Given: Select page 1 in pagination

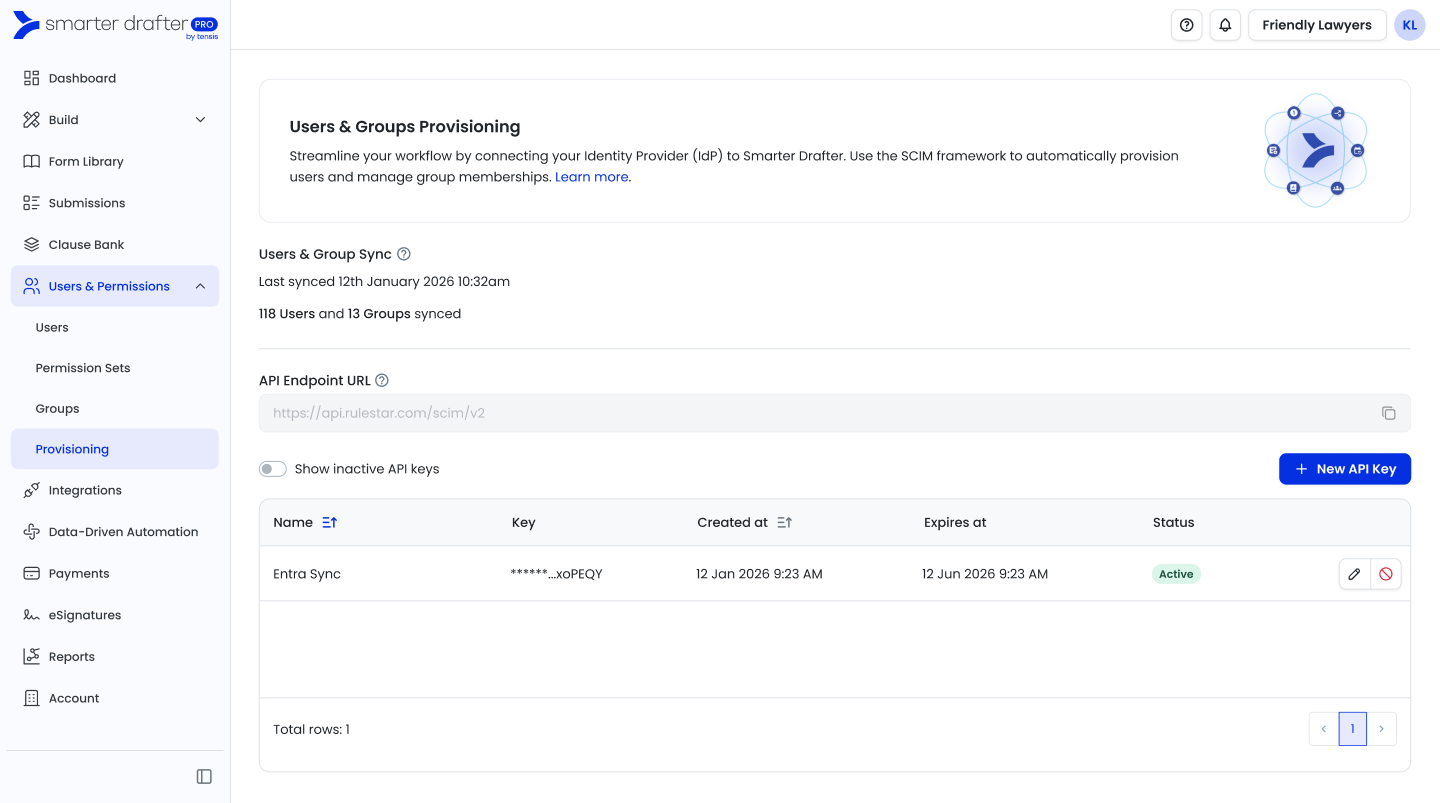Looking at the screenshot, I should point(1352,729).
